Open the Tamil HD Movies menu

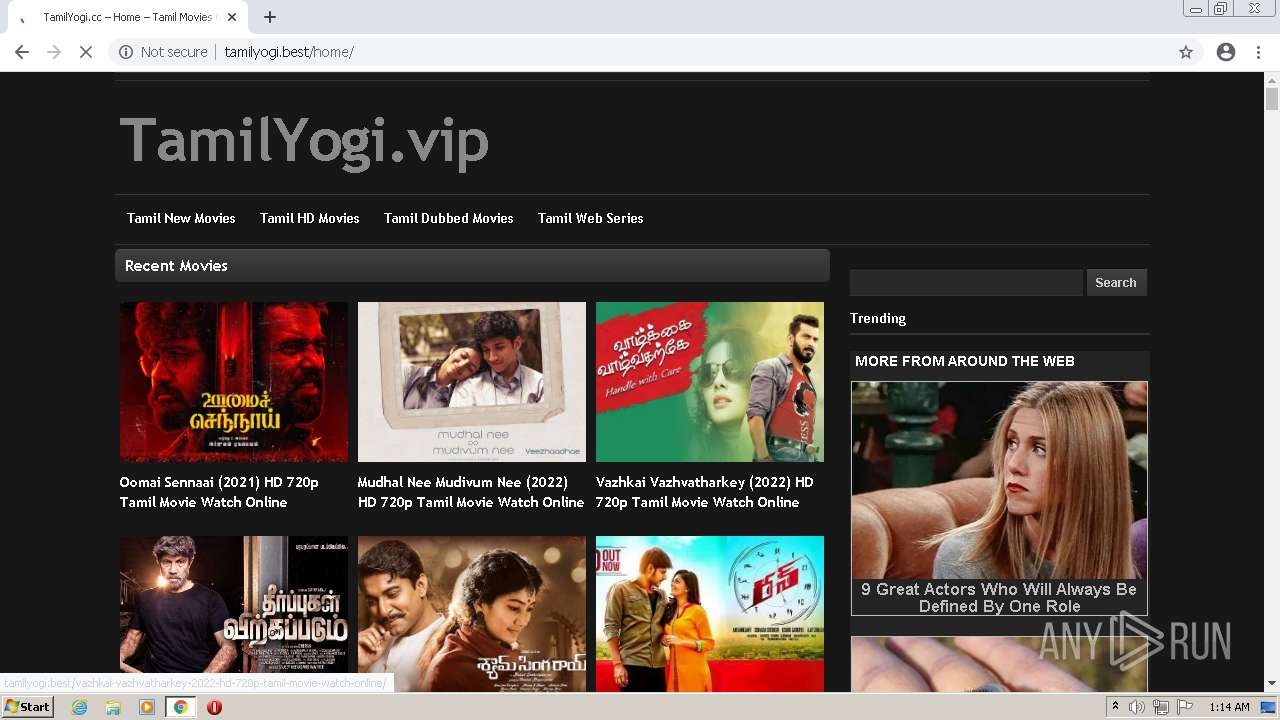[x=309, y=218]
